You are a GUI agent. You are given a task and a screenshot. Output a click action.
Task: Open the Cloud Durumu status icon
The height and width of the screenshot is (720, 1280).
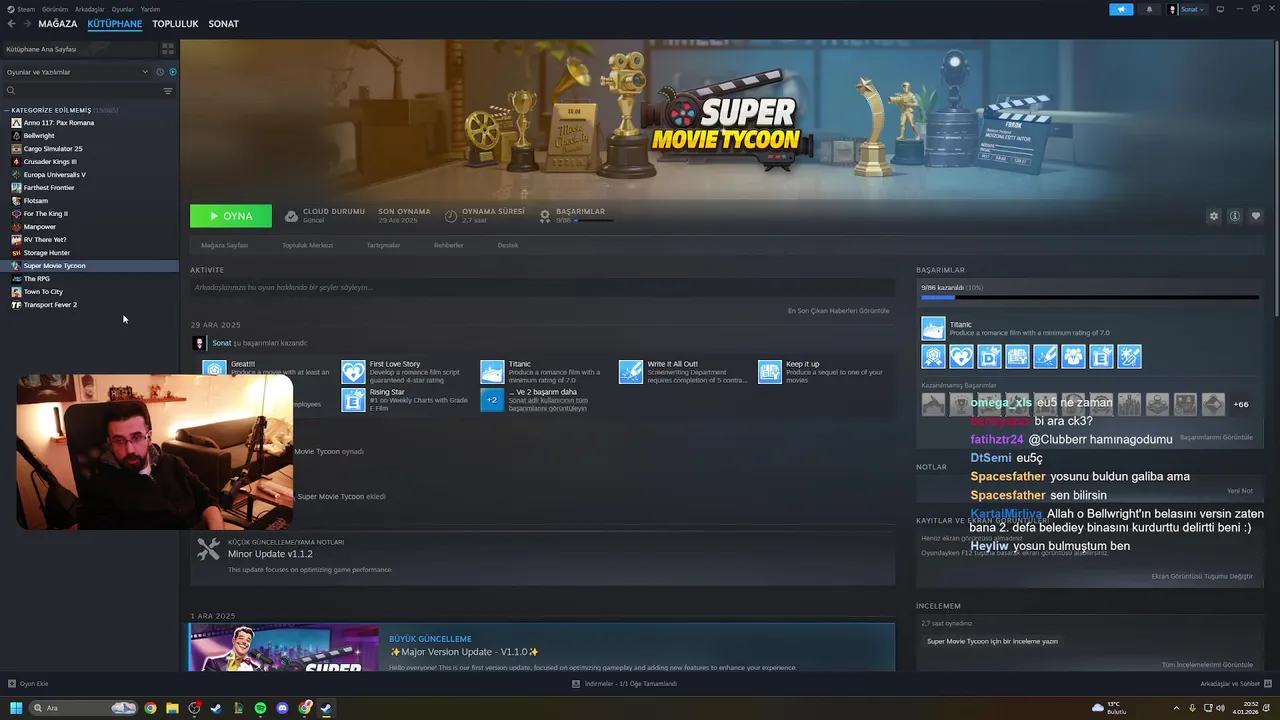pos(291,216)
